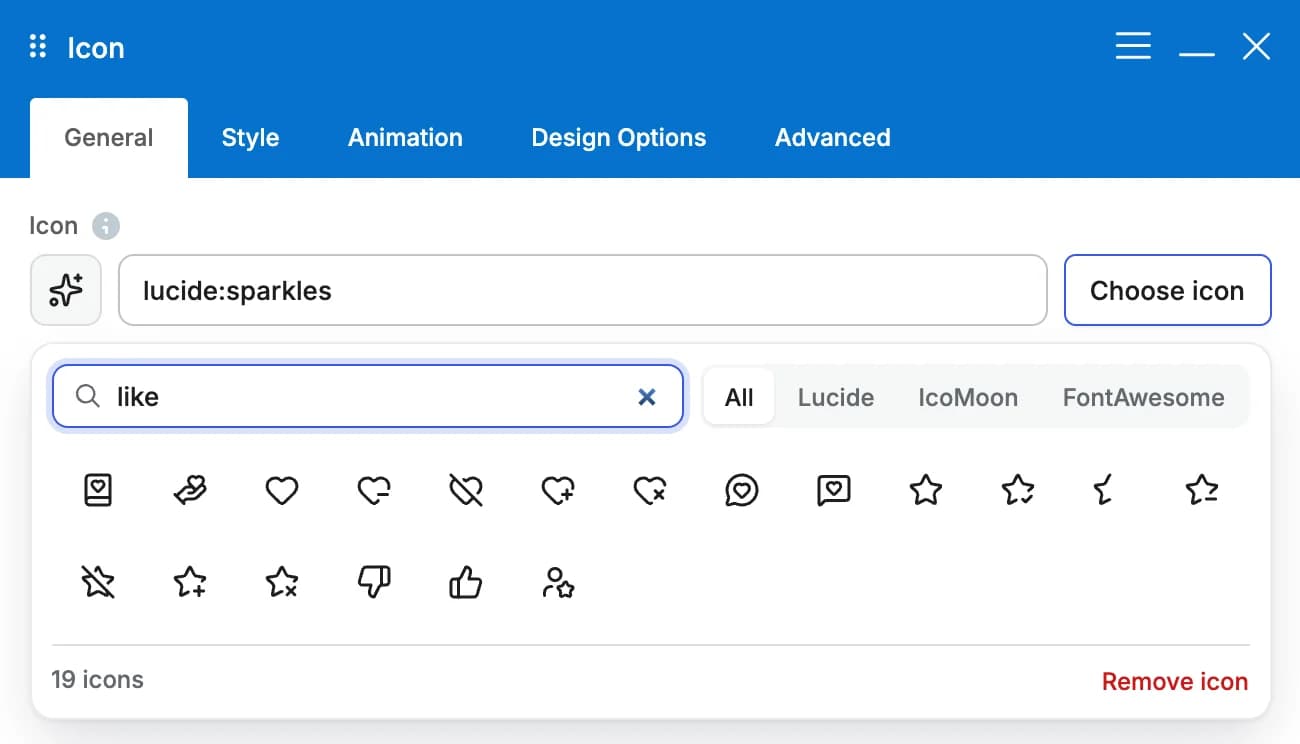Choose the round chat bubble heart icon
The image size is (1300, 744).
[742, 490]
